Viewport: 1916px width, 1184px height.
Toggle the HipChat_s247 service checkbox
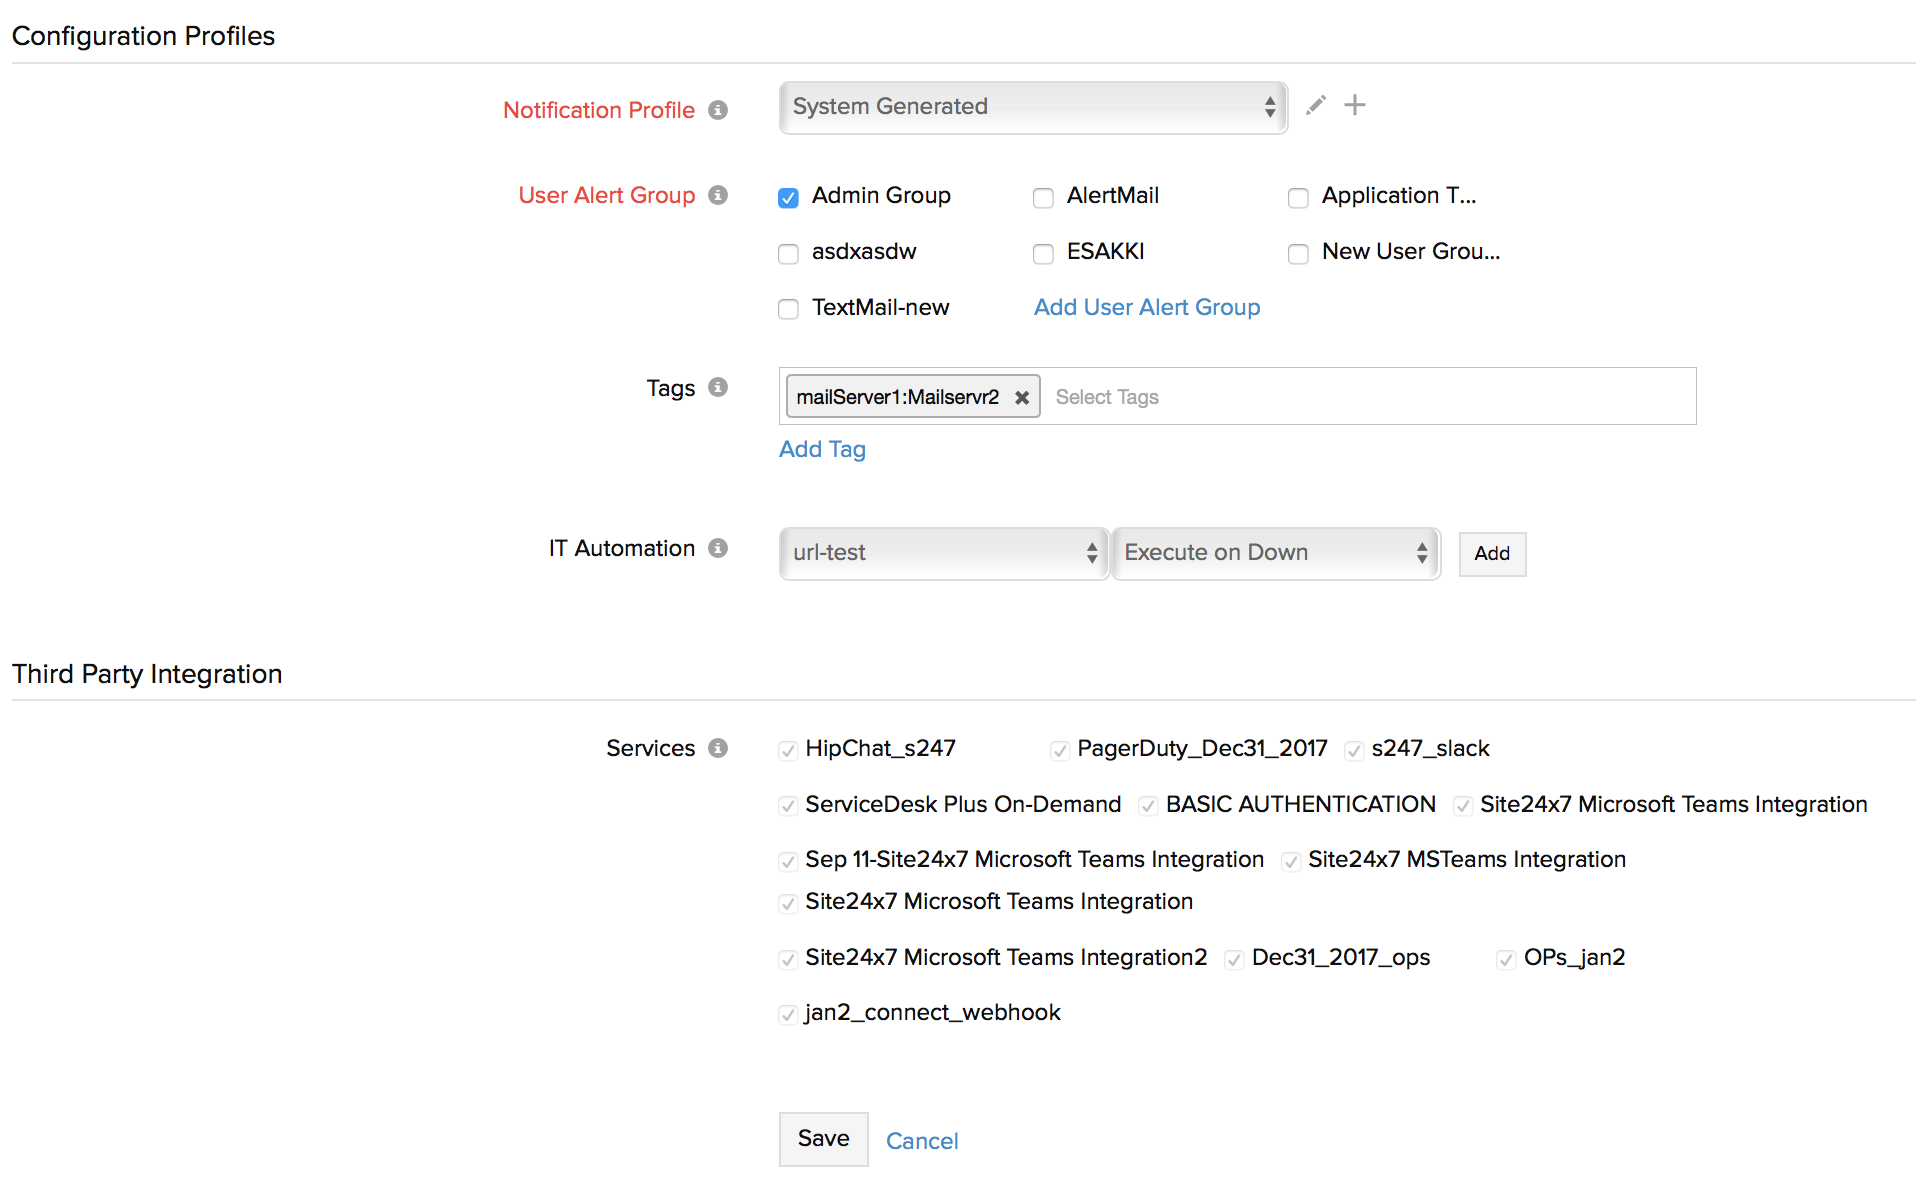point(788,750)
